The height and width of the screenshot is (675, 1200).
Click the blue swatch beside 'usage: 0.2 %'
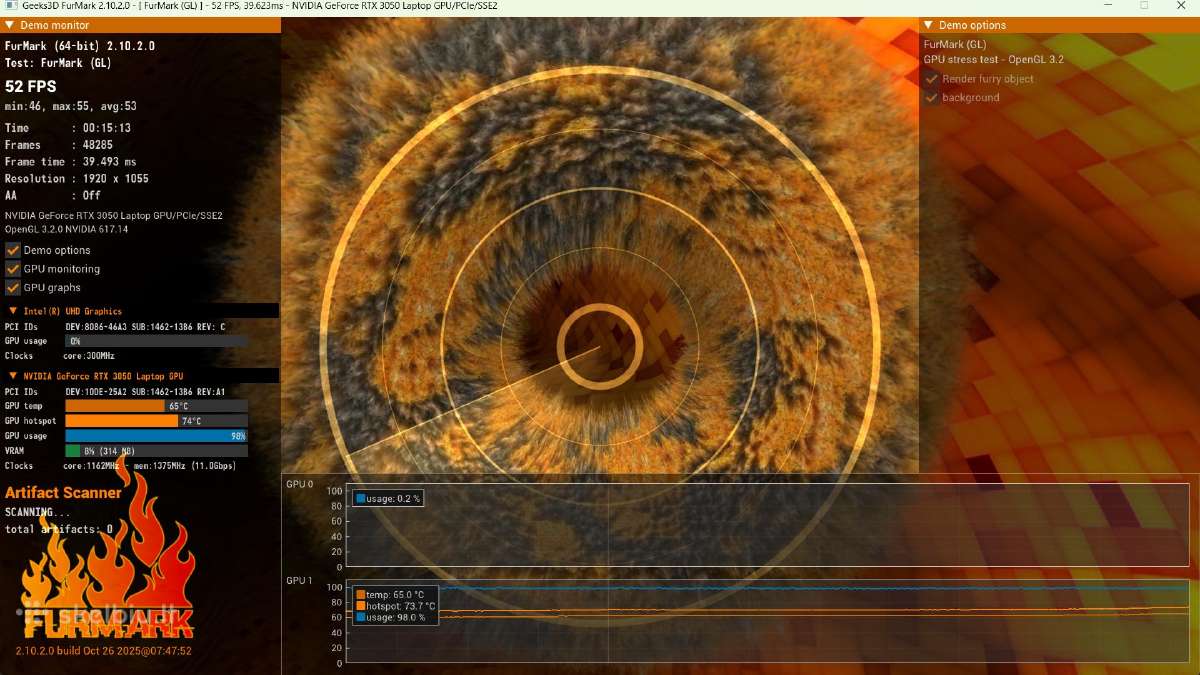(x=361, y=498)
